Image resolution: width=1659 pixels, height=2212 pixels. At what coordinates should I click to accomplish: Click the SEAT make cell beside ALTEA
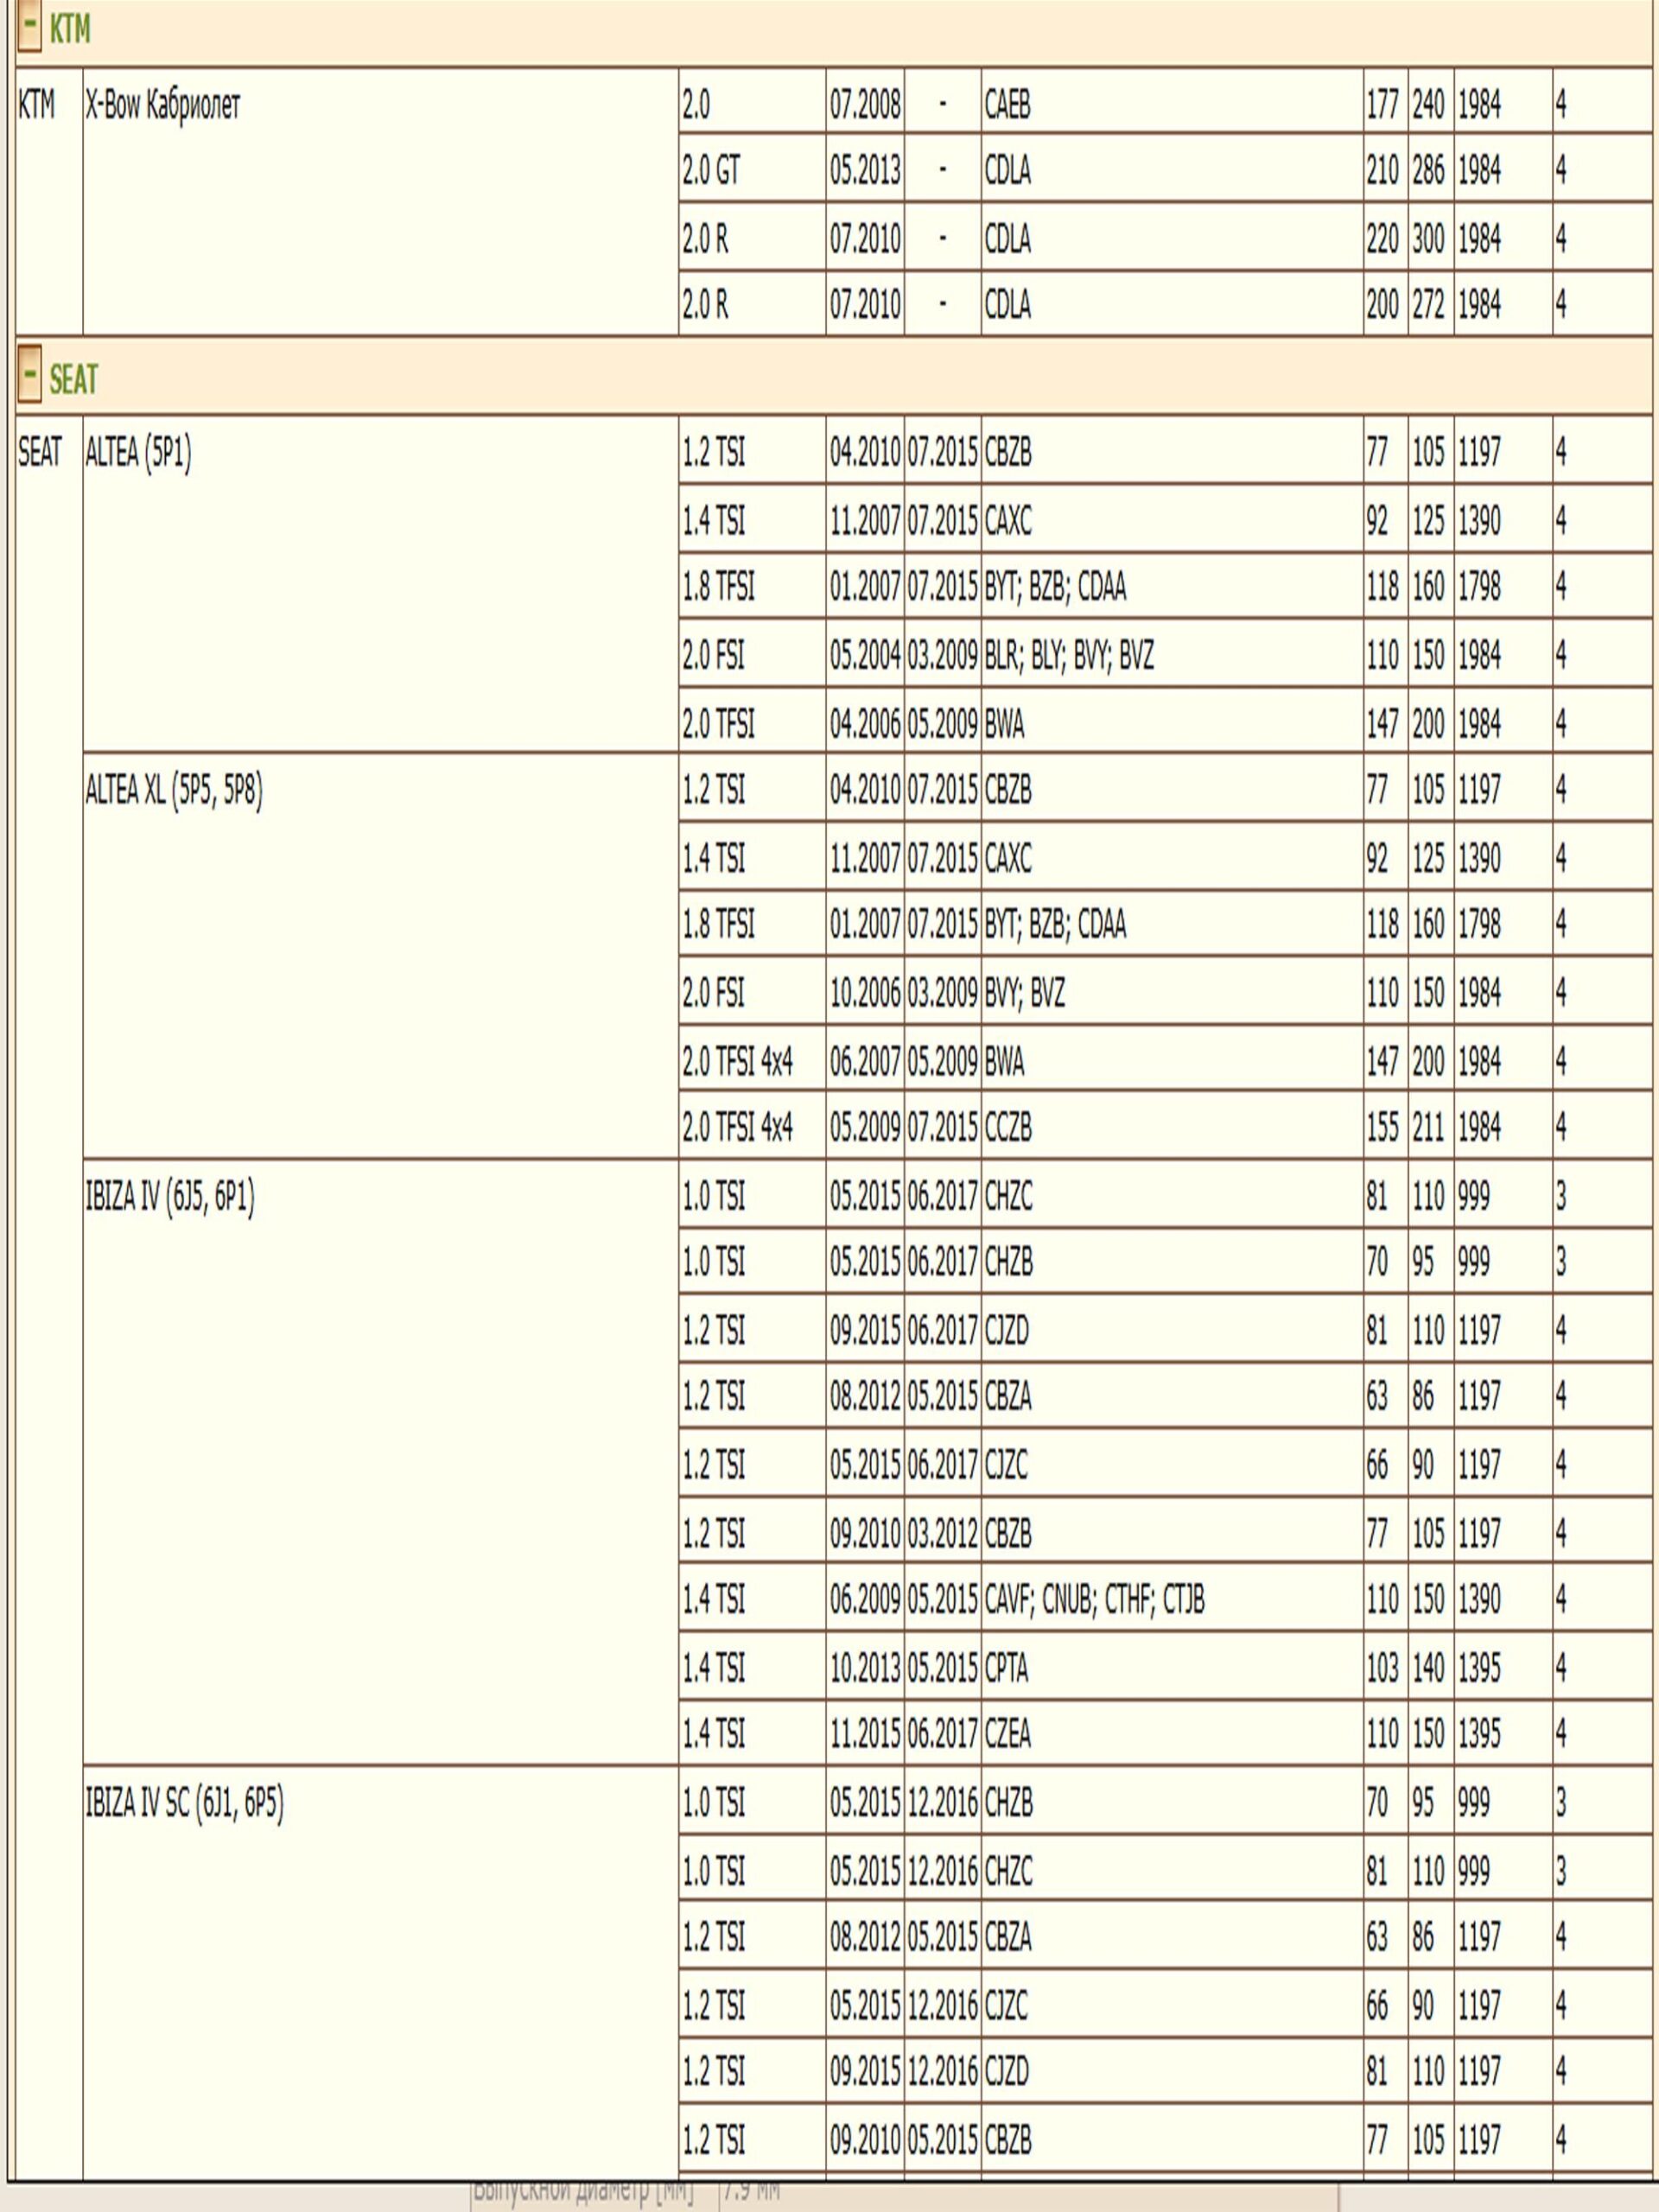40,453
